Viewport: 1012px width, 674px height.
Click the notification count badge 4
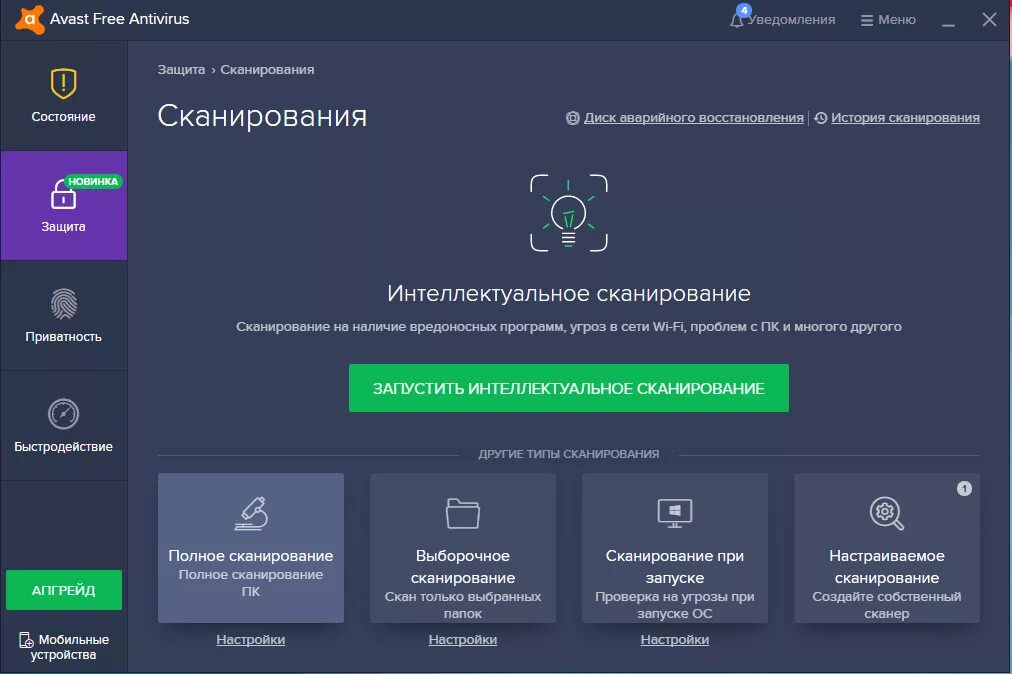tap(744, 10)
